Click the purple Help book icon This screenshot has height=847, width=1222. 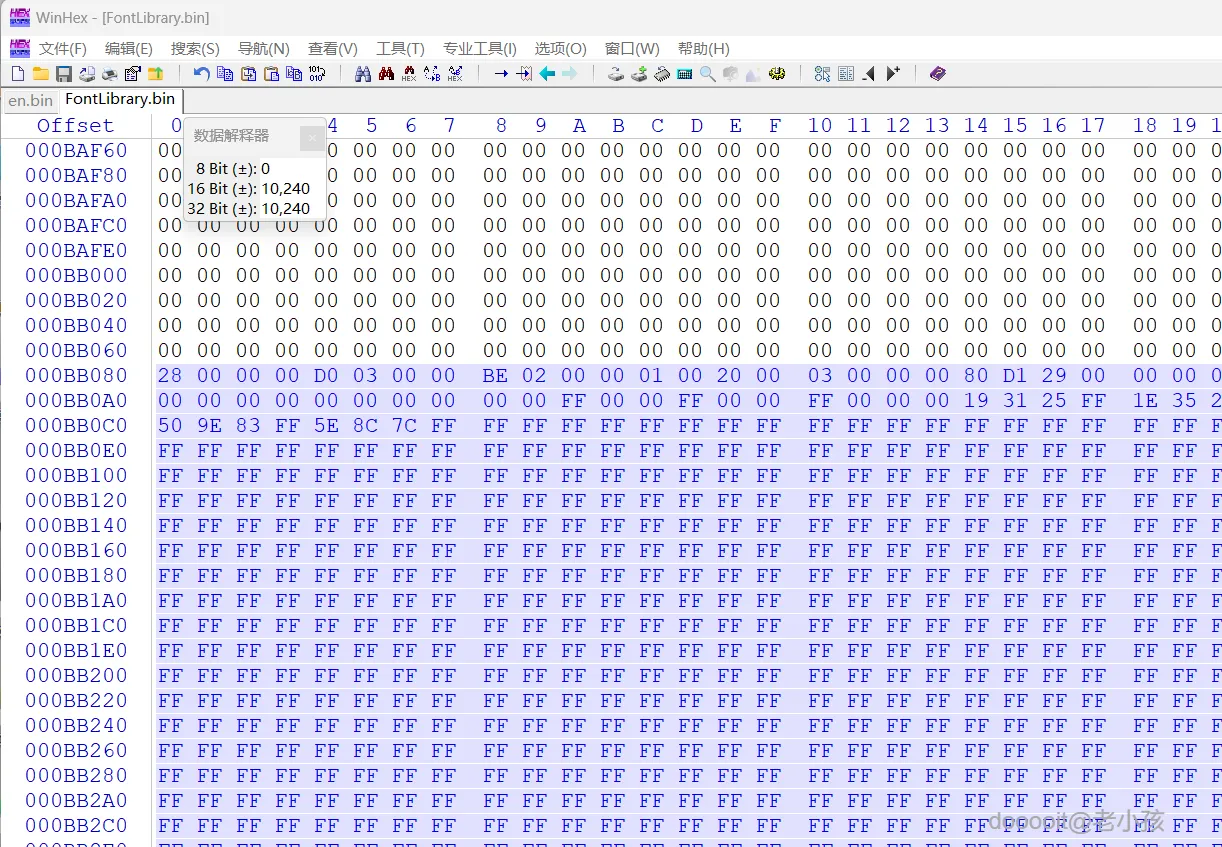[x=937, y=74]
